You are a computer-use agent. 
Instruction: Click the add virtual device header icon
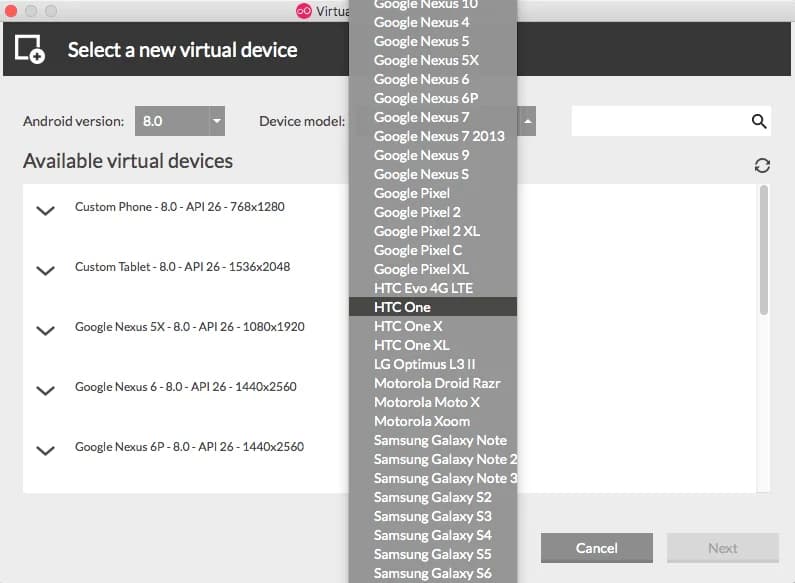(x=29, y=49)
